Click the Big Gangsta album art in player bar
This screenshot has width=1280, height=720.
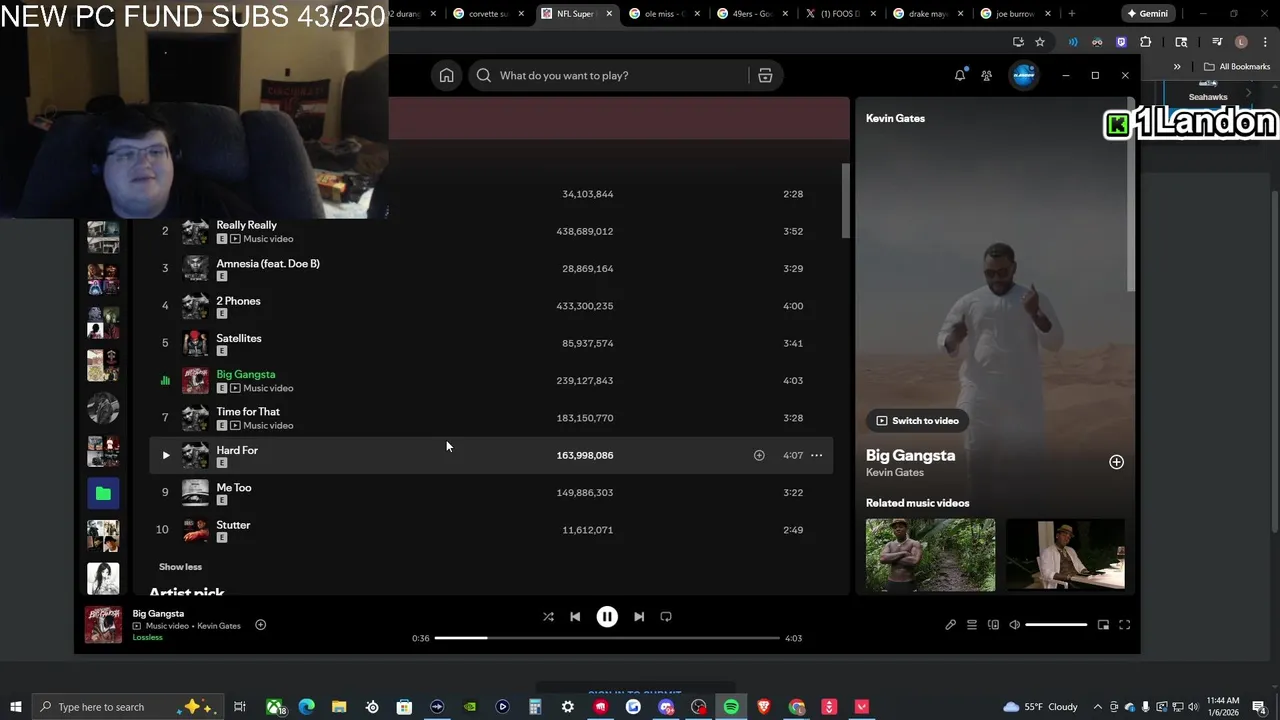click(x=103, y=625)
